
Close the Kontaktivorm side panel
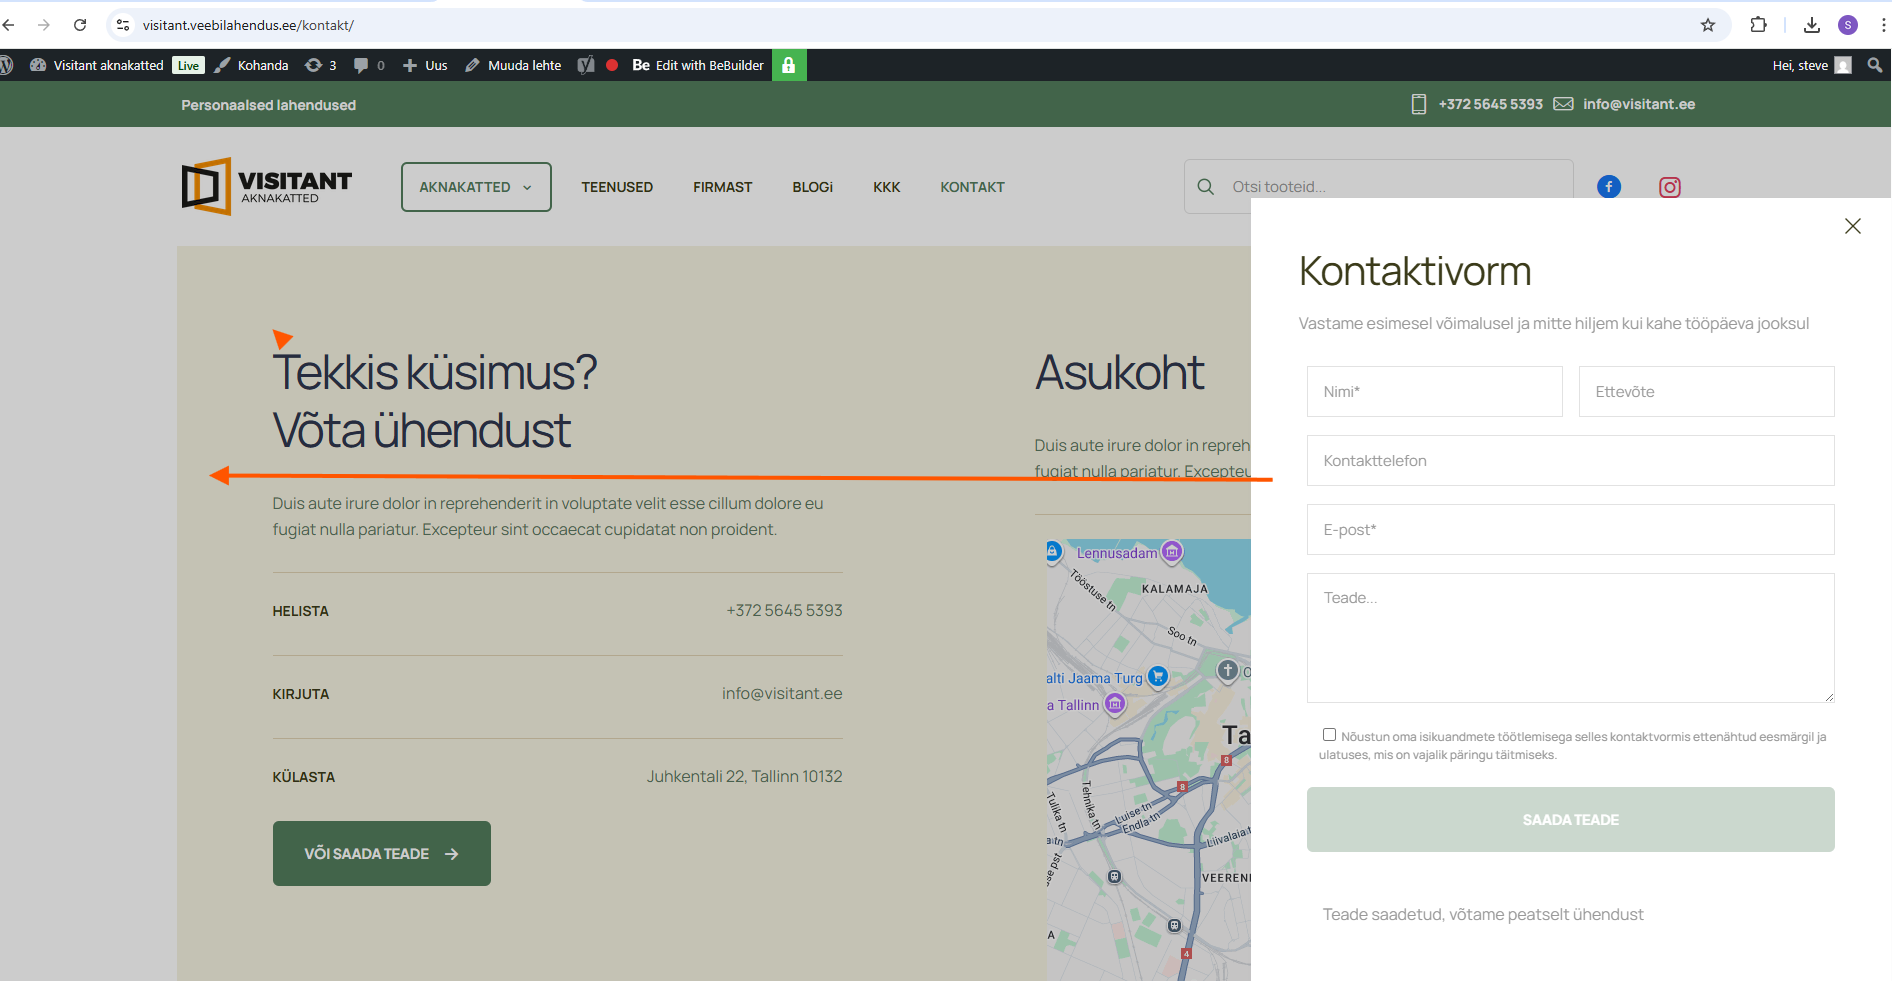click(x=1852, y=226)
